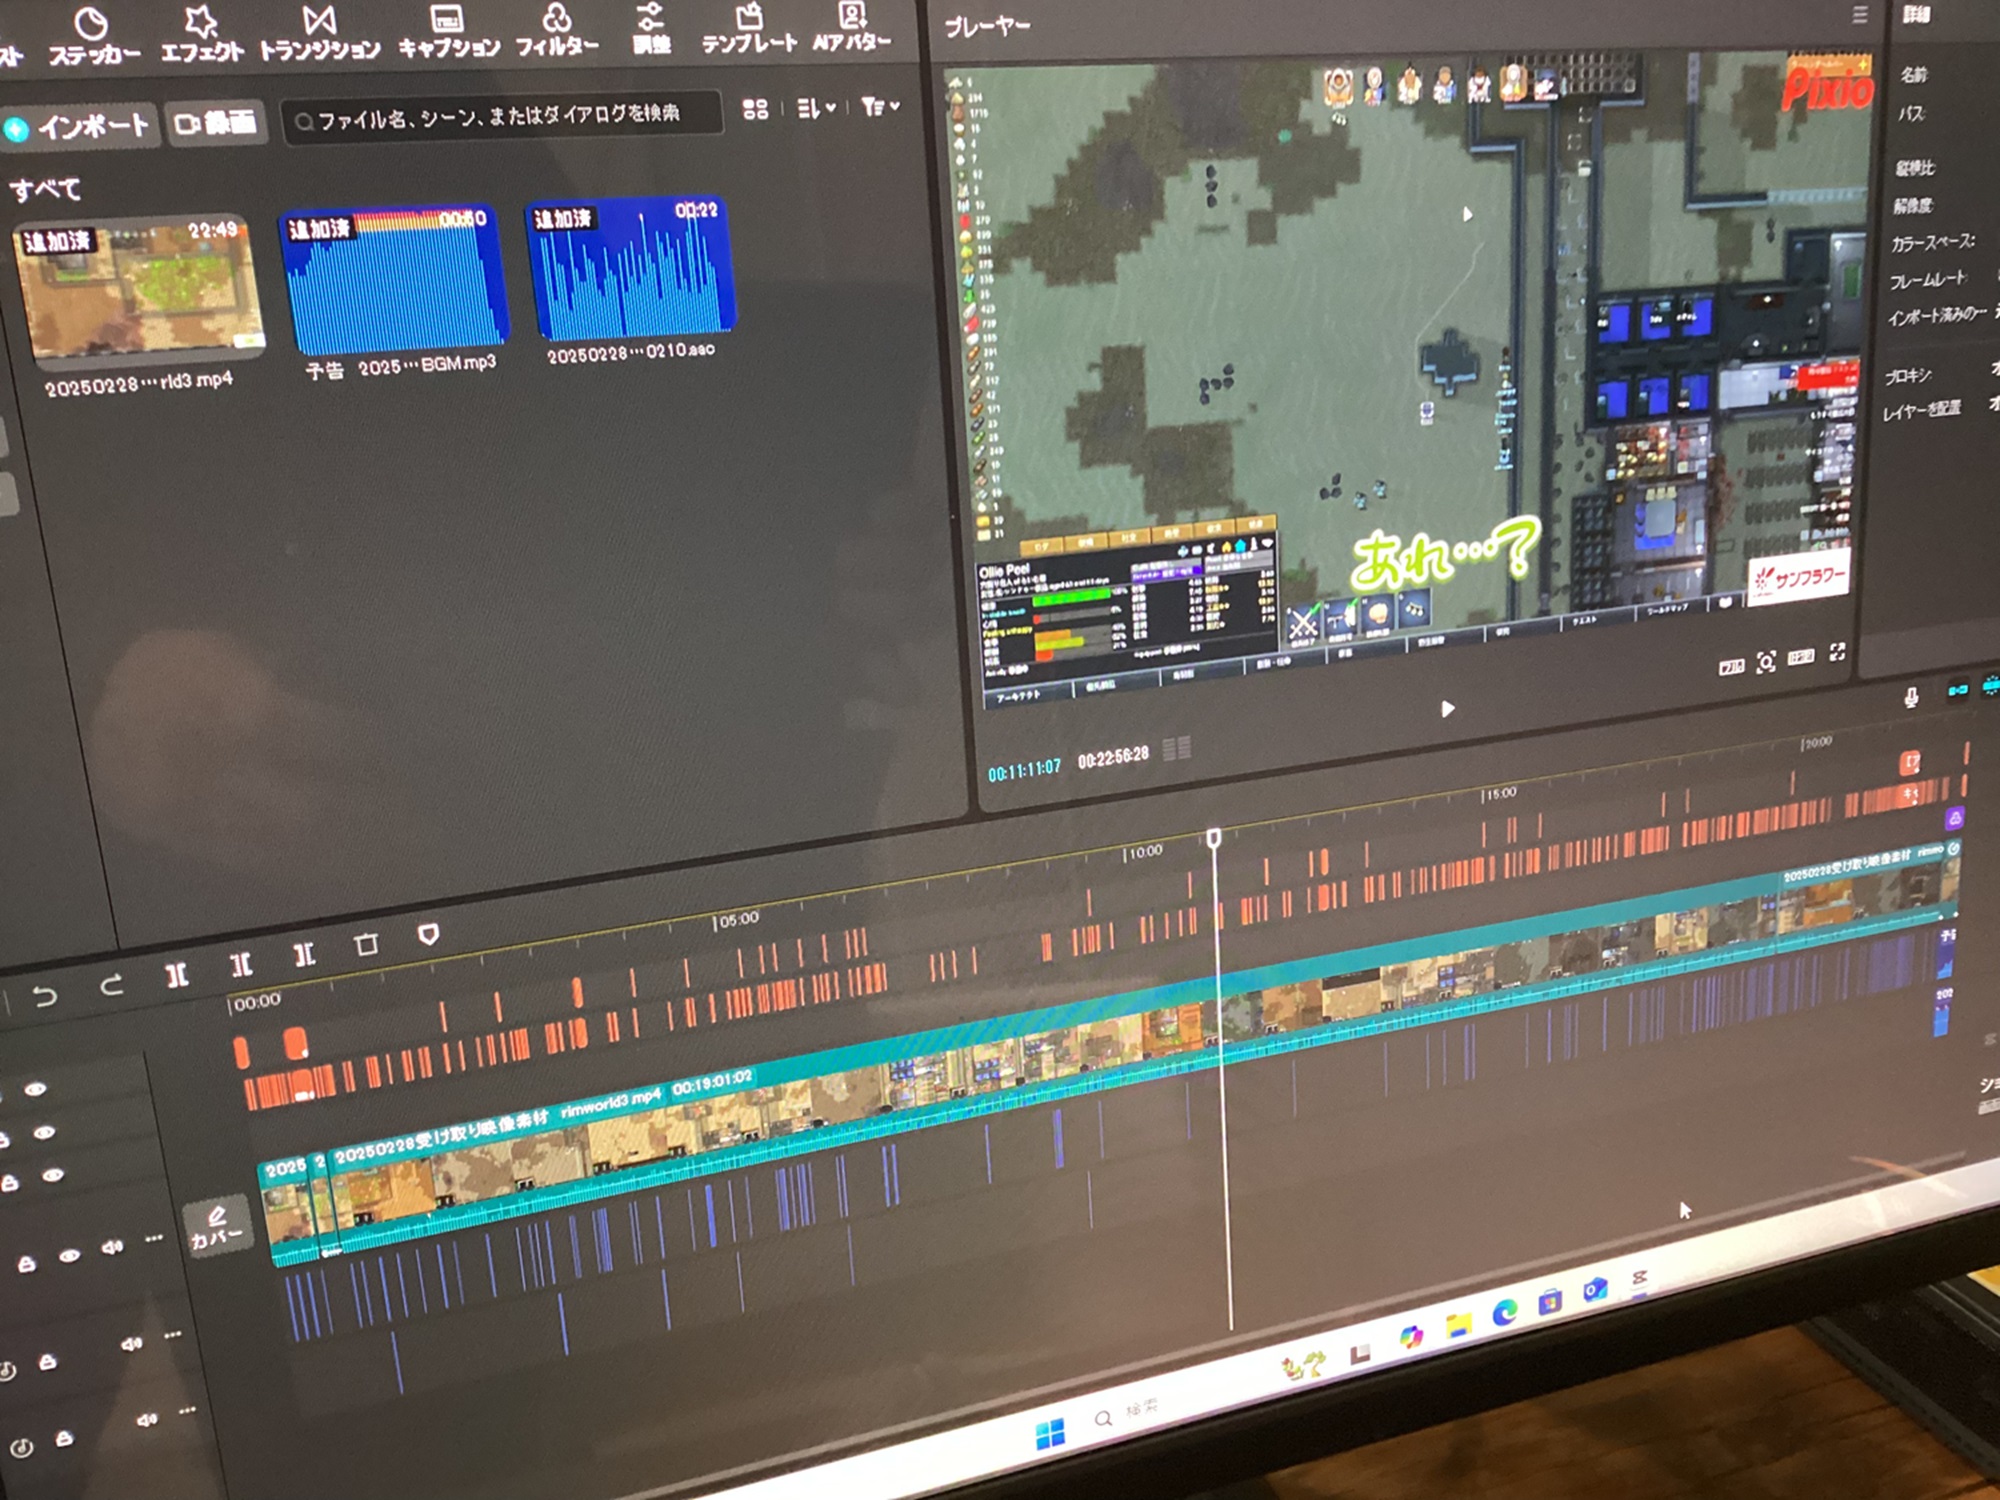
Task: Select the すべて (All) category
Action: (46, 189)
